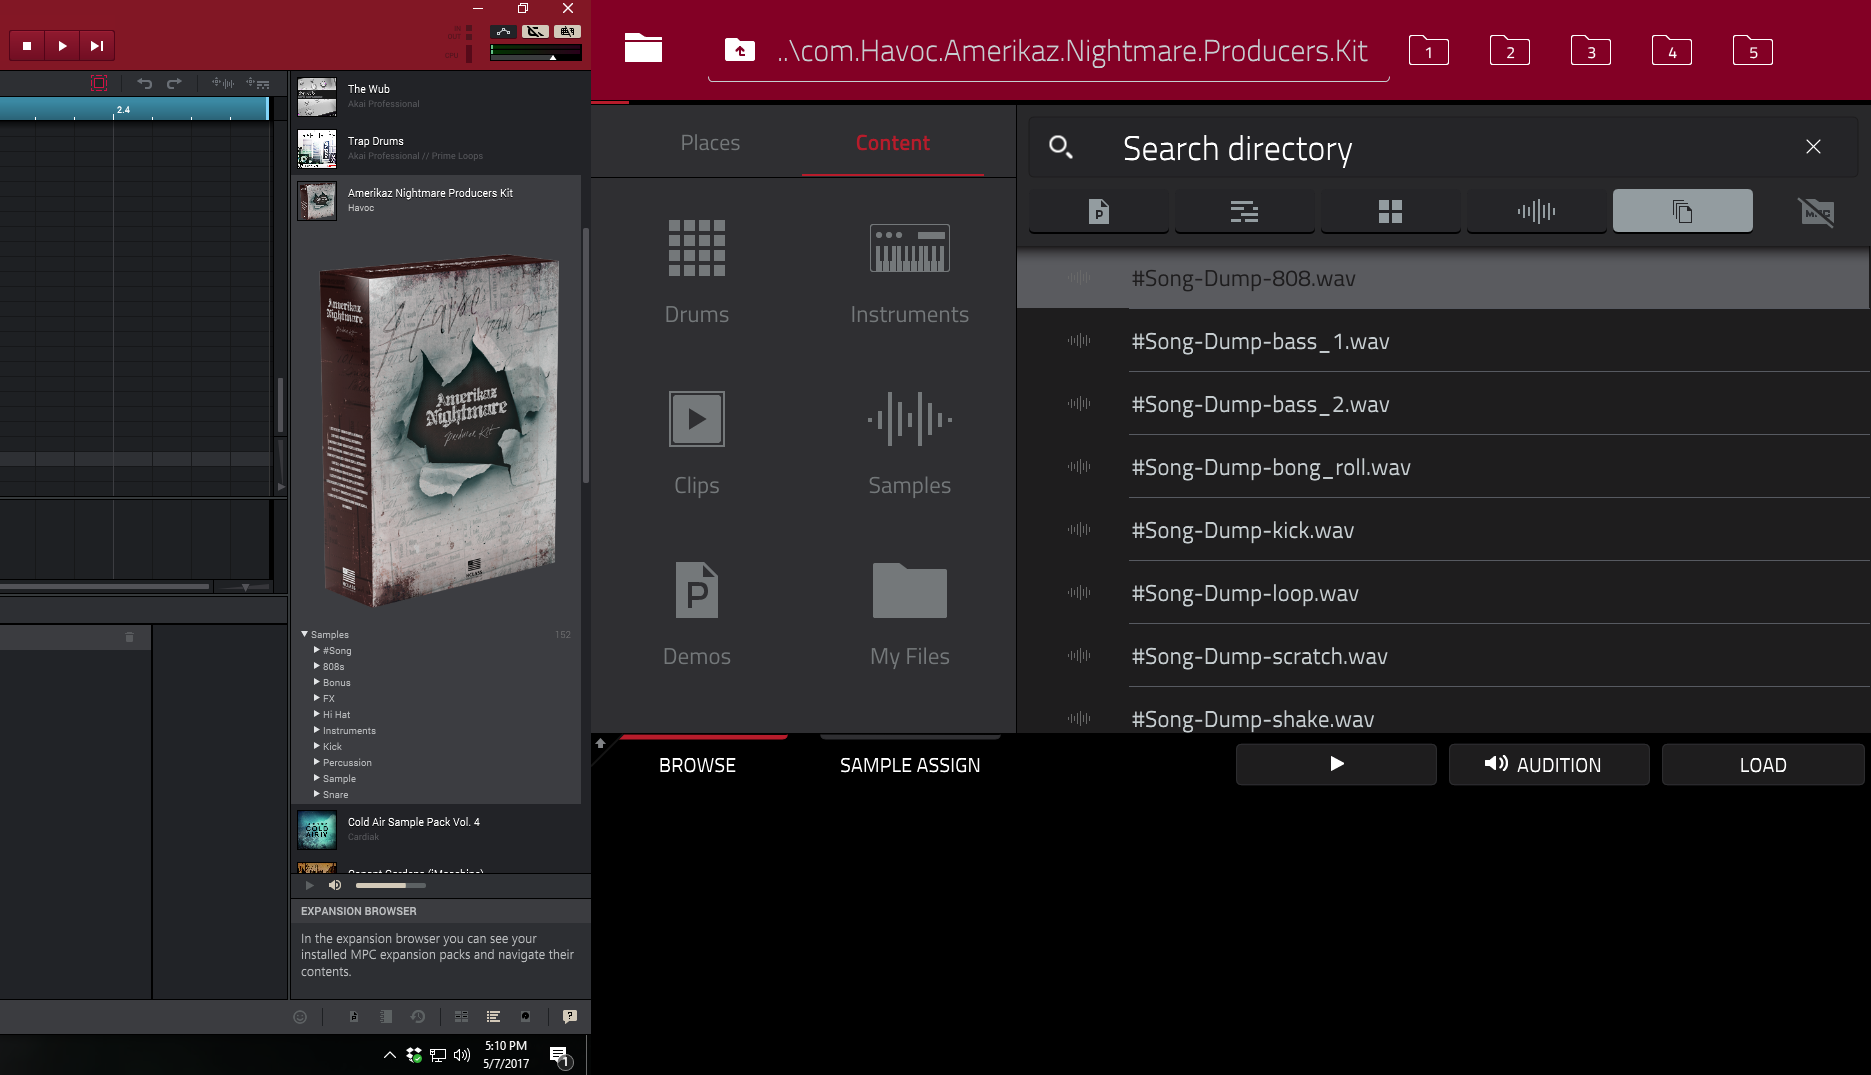Open the Drums content category
Image resolution: width=1871 pixels, height=1075 pixels.
pos(697,272)
